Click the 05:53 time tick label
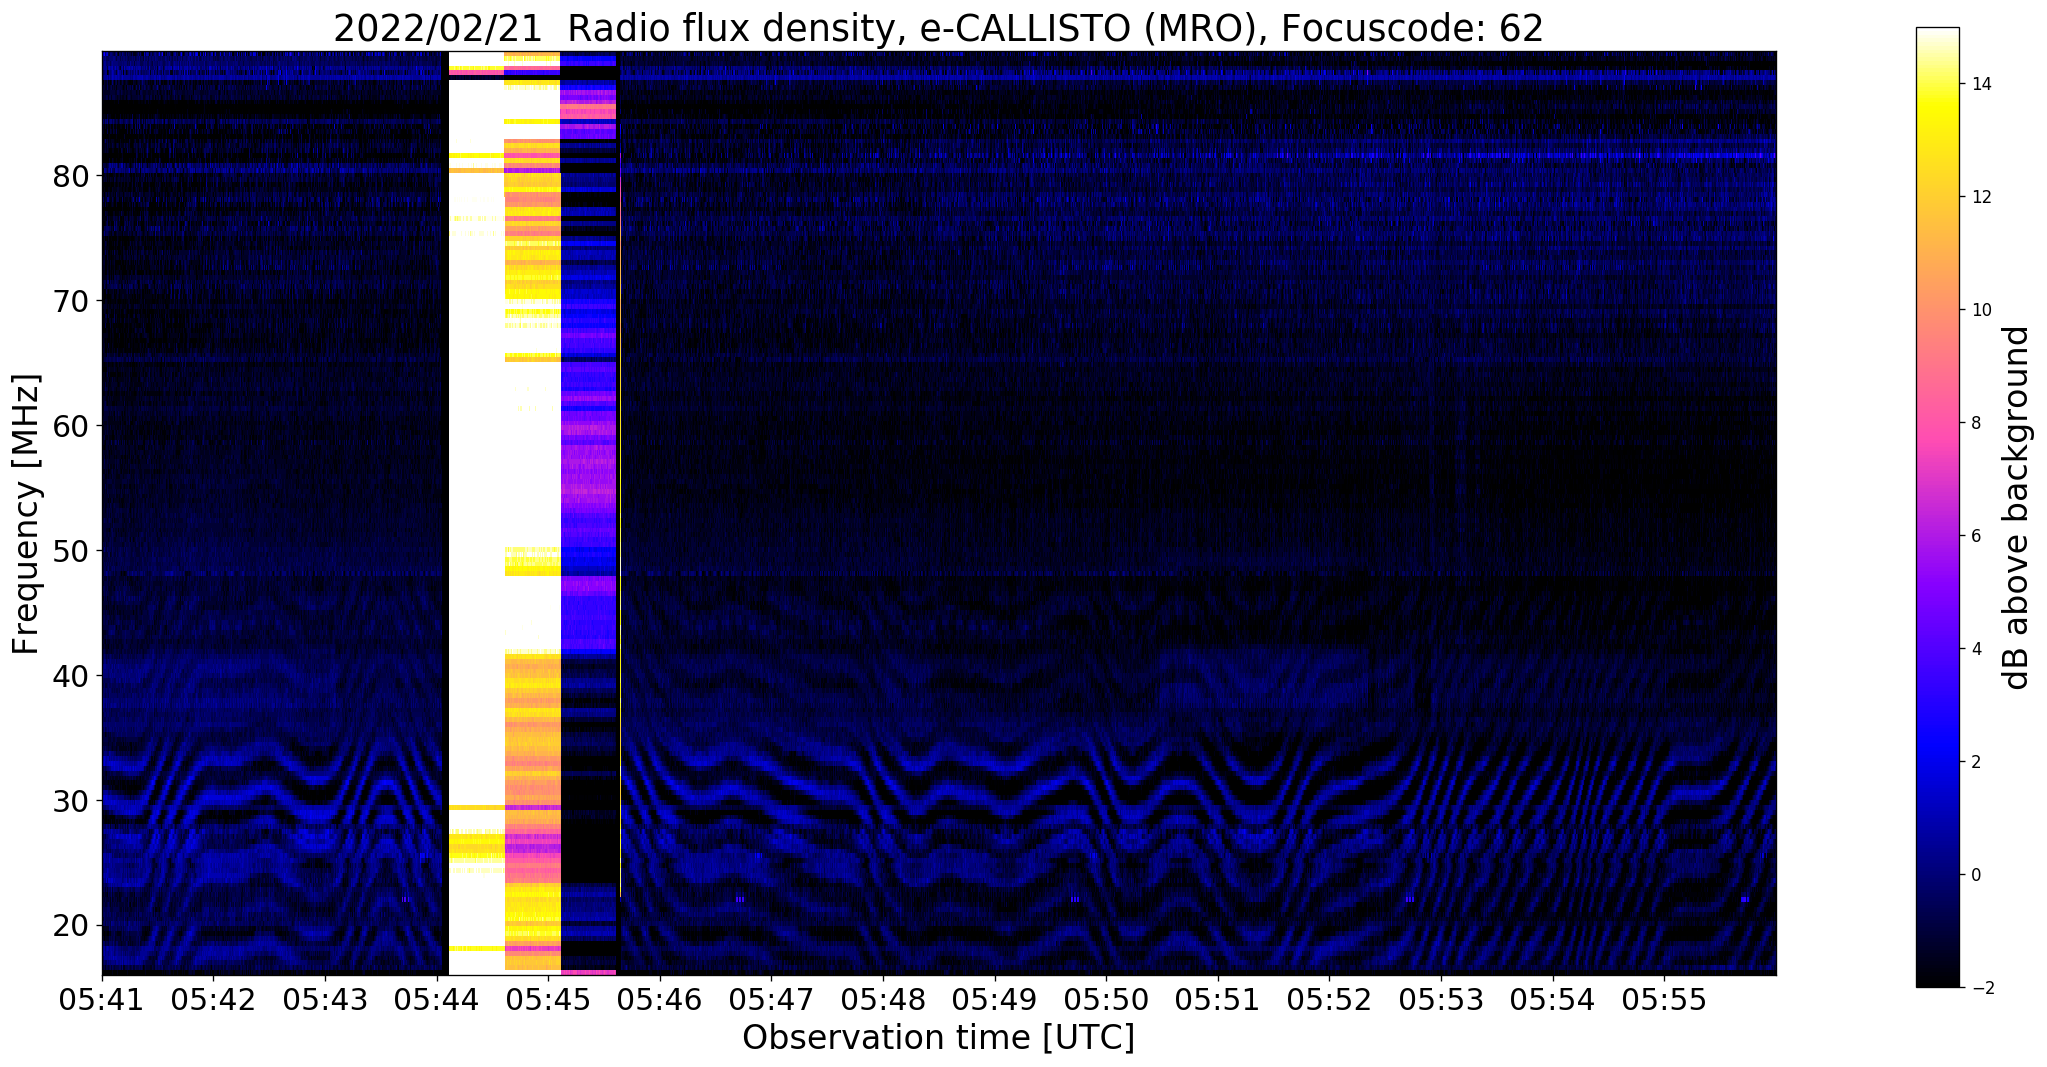Viewport: 2047px width, 1067px height. pyautogui.click(x=1441, y=998)
